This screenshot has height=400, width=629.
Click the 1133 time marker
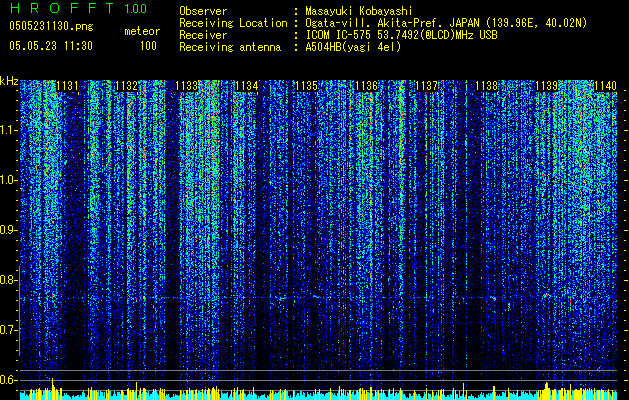[187, 86]
